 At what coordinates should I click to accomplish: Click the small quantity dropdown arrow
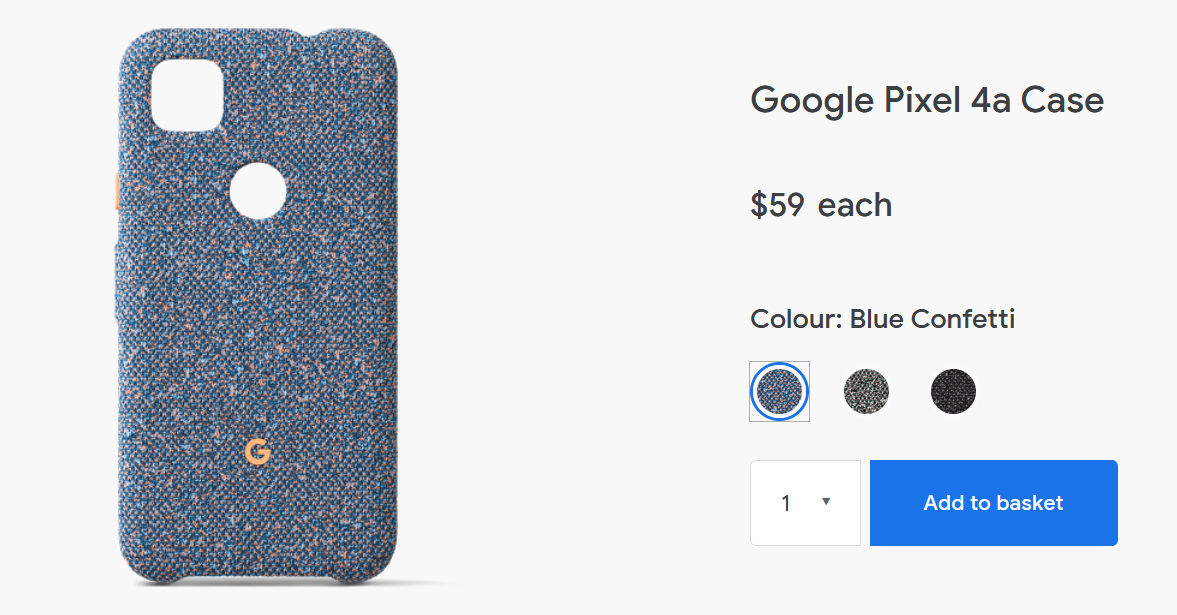tap(826, 502)
